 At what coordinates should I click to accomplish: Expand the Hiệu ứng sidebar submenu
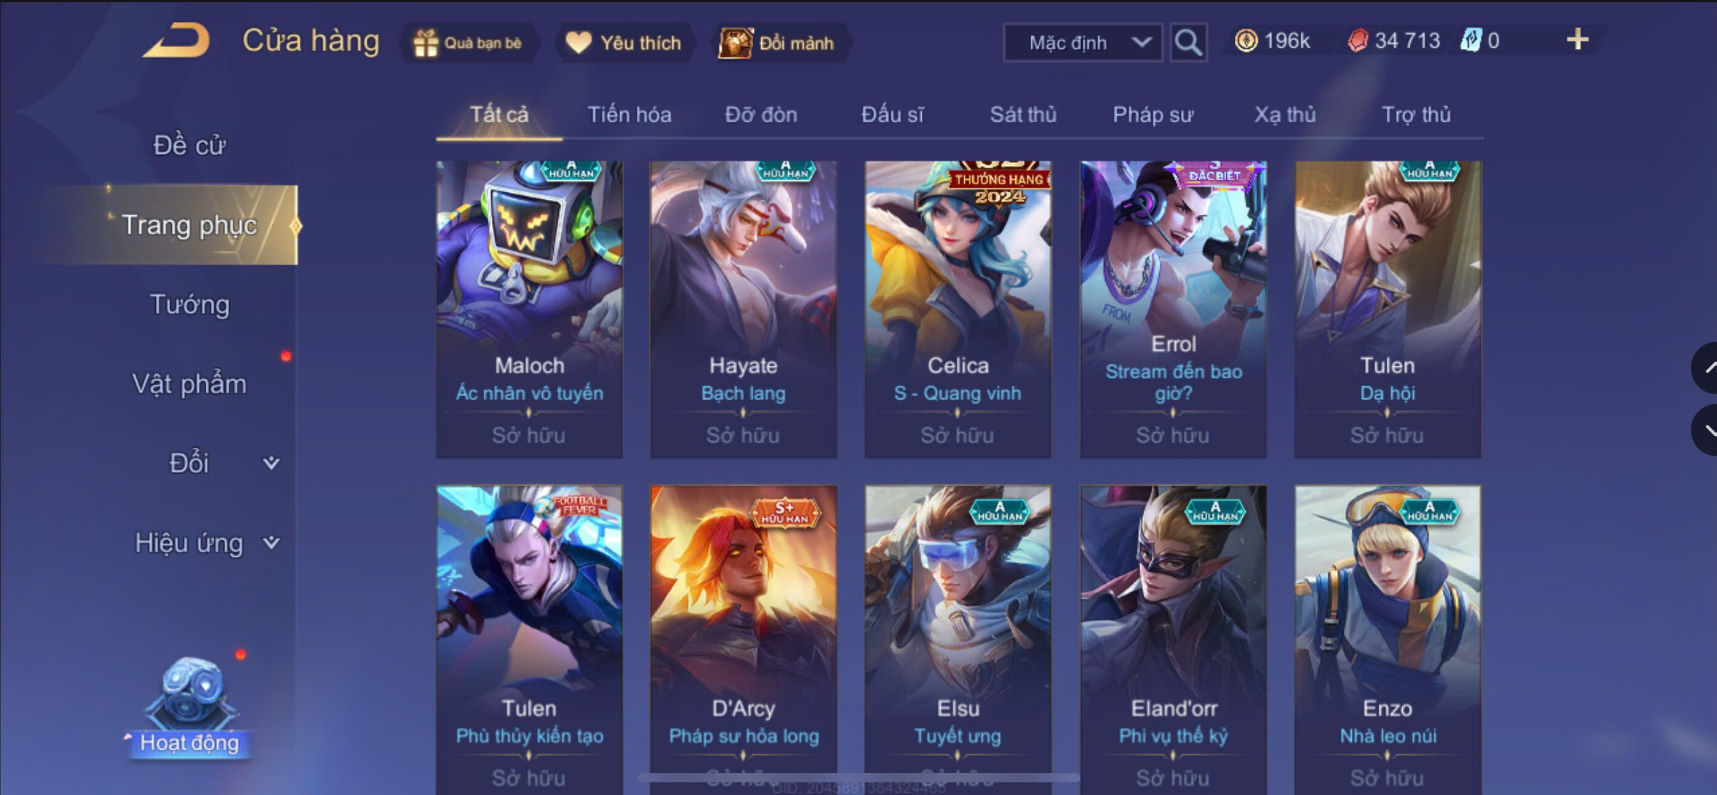point(270,543)
